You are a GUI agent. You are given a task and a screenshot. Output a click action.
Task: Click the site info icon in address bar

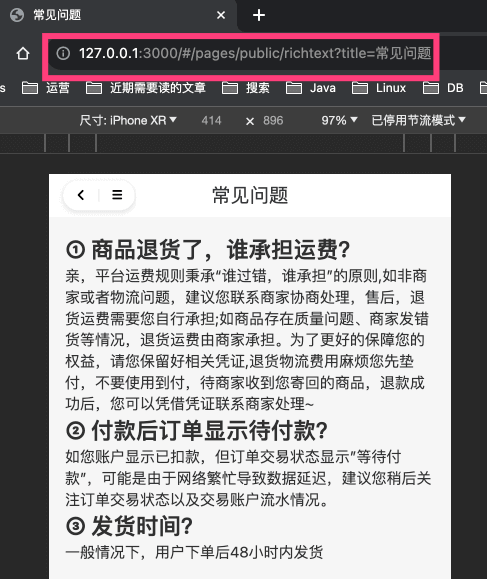(63, 54)
